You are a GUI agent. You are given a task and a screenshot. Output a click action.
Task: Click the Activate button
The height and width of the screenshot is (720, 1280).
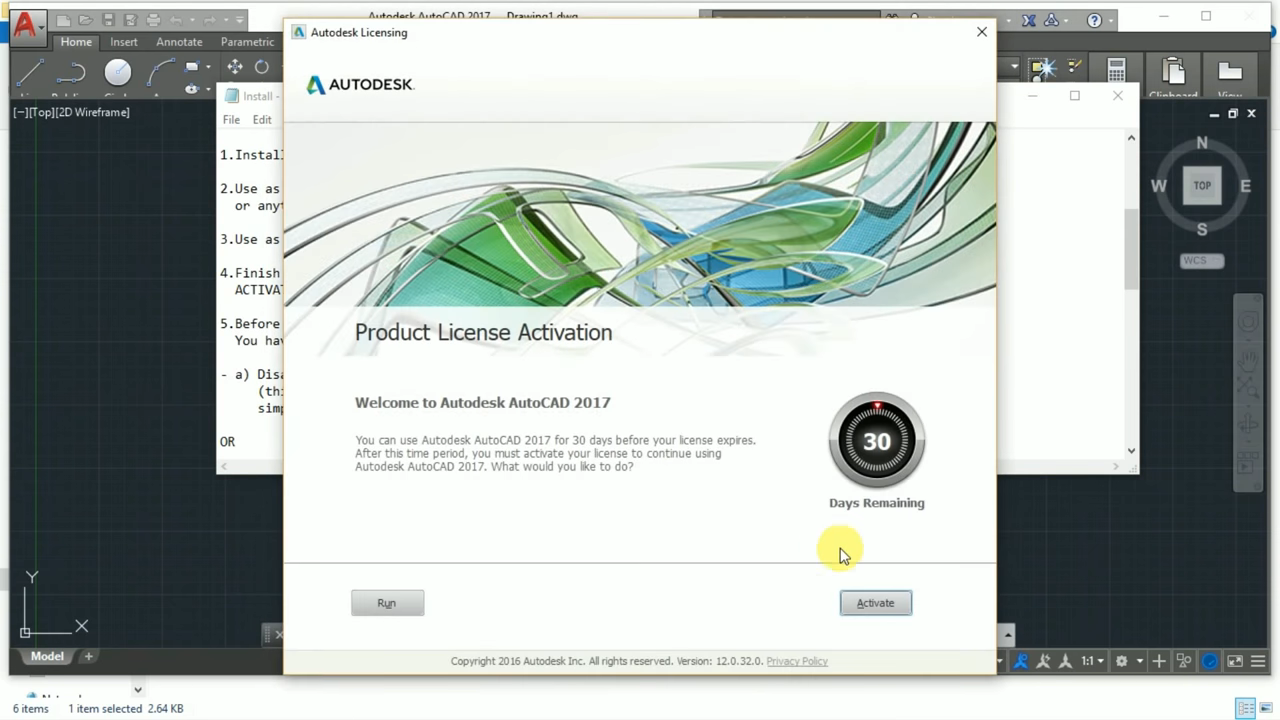point(875,603)
